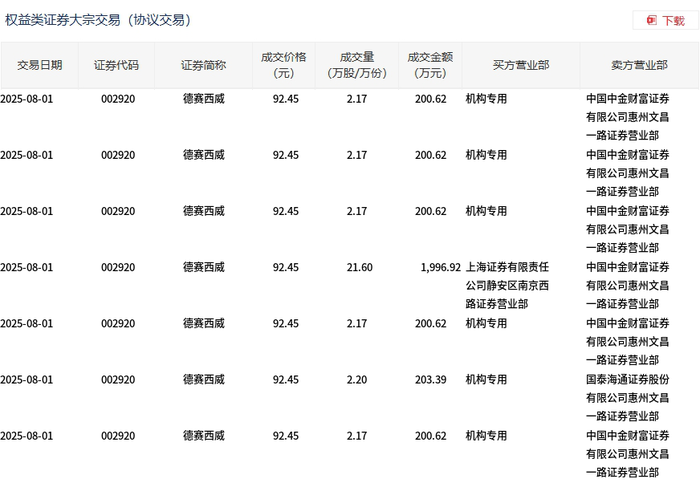Click the 21.60 volume cell
Viewport: 700px width, 483px height.
click(359, 267)
